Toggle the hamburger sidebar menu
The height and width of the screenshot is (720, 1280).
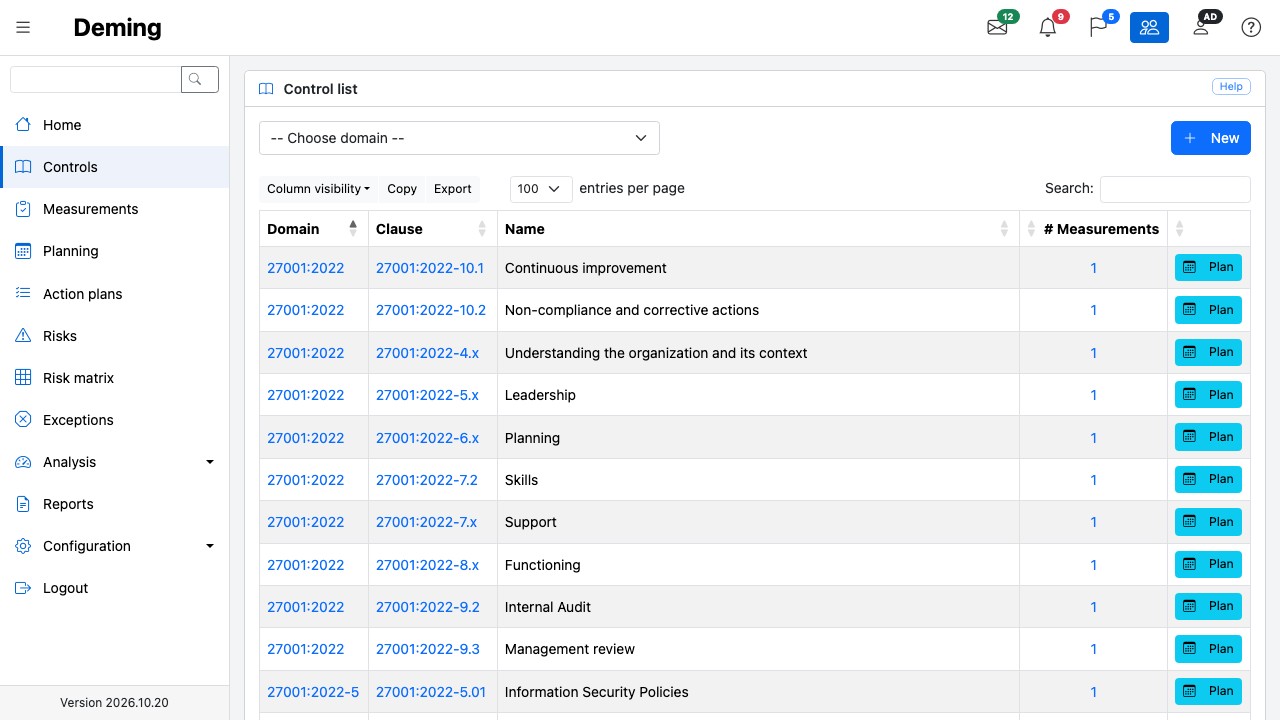(x=23, y=28)
